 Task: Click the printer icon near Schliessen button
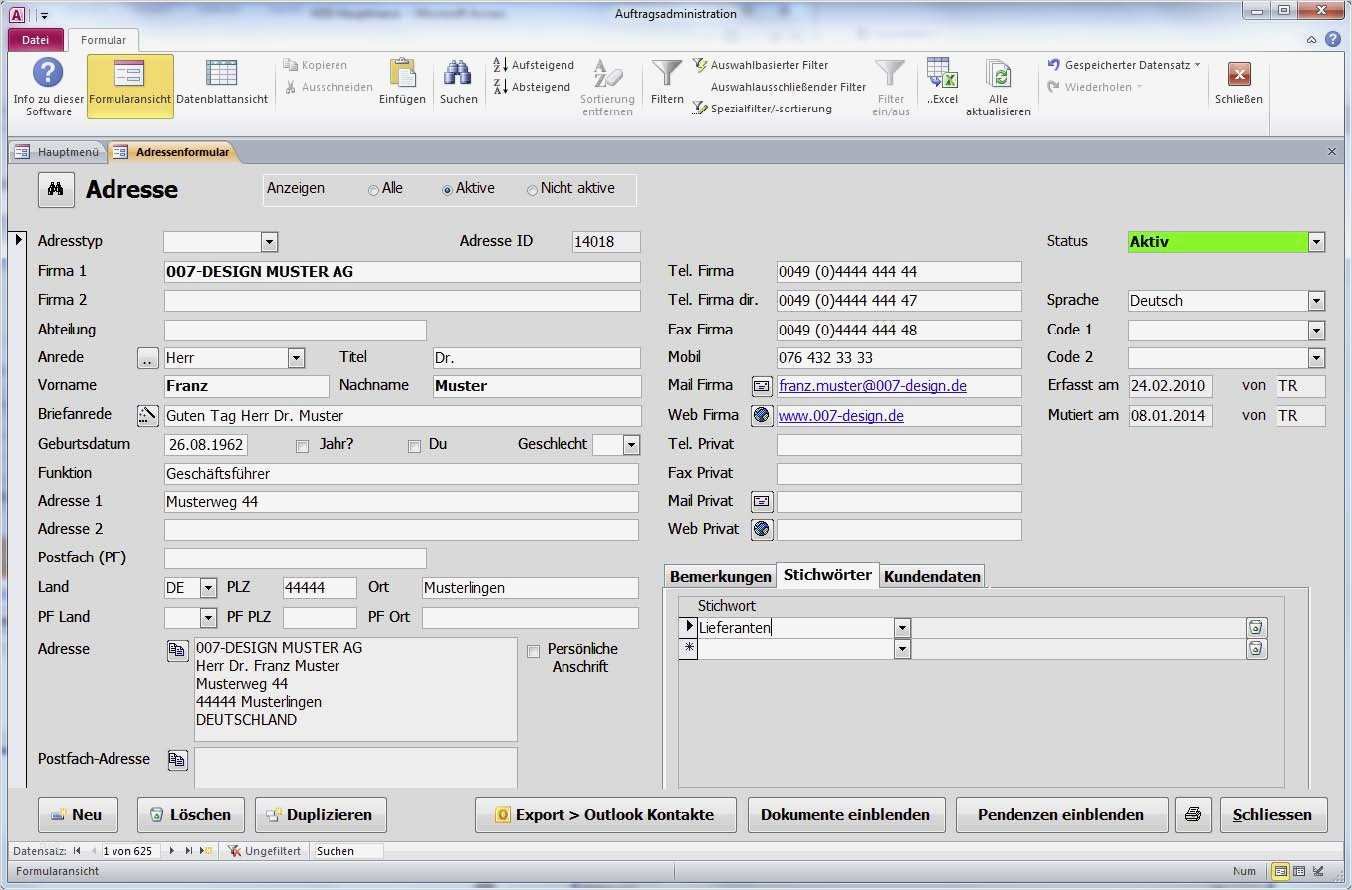1192,814
